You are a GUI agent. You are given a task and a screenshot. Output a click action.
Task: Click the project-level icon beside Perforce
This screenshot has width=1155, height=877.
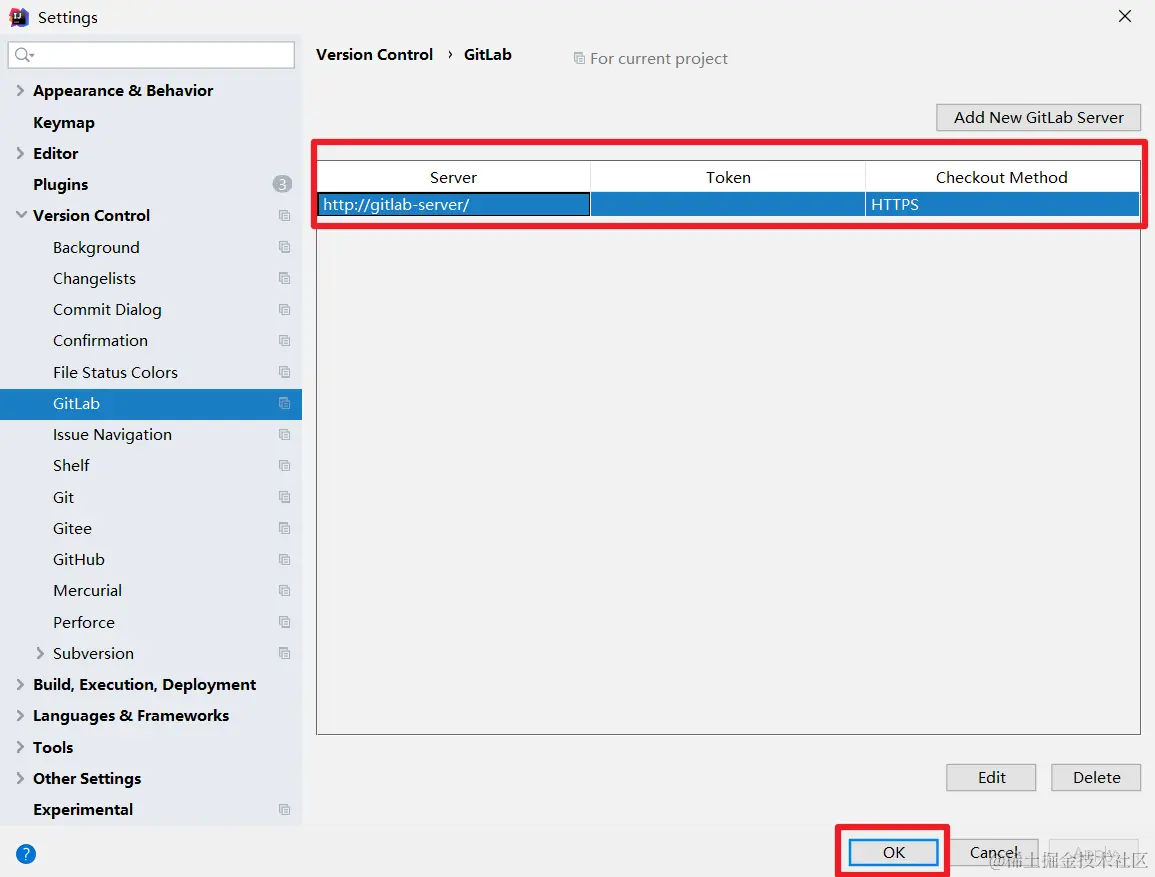[284, 622]
